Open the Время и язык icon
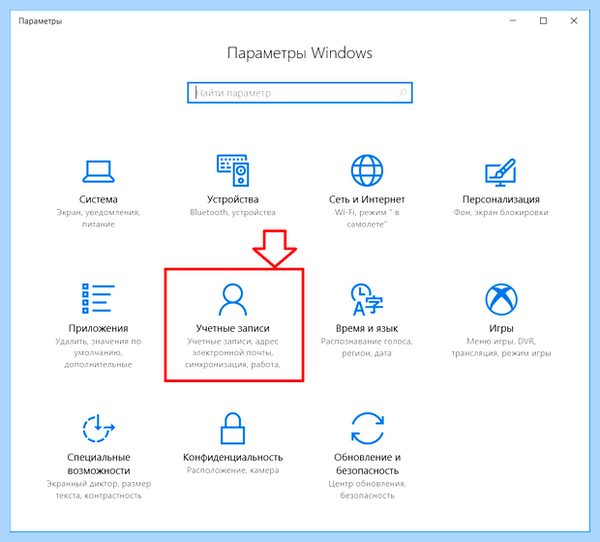 pos(367,299)
